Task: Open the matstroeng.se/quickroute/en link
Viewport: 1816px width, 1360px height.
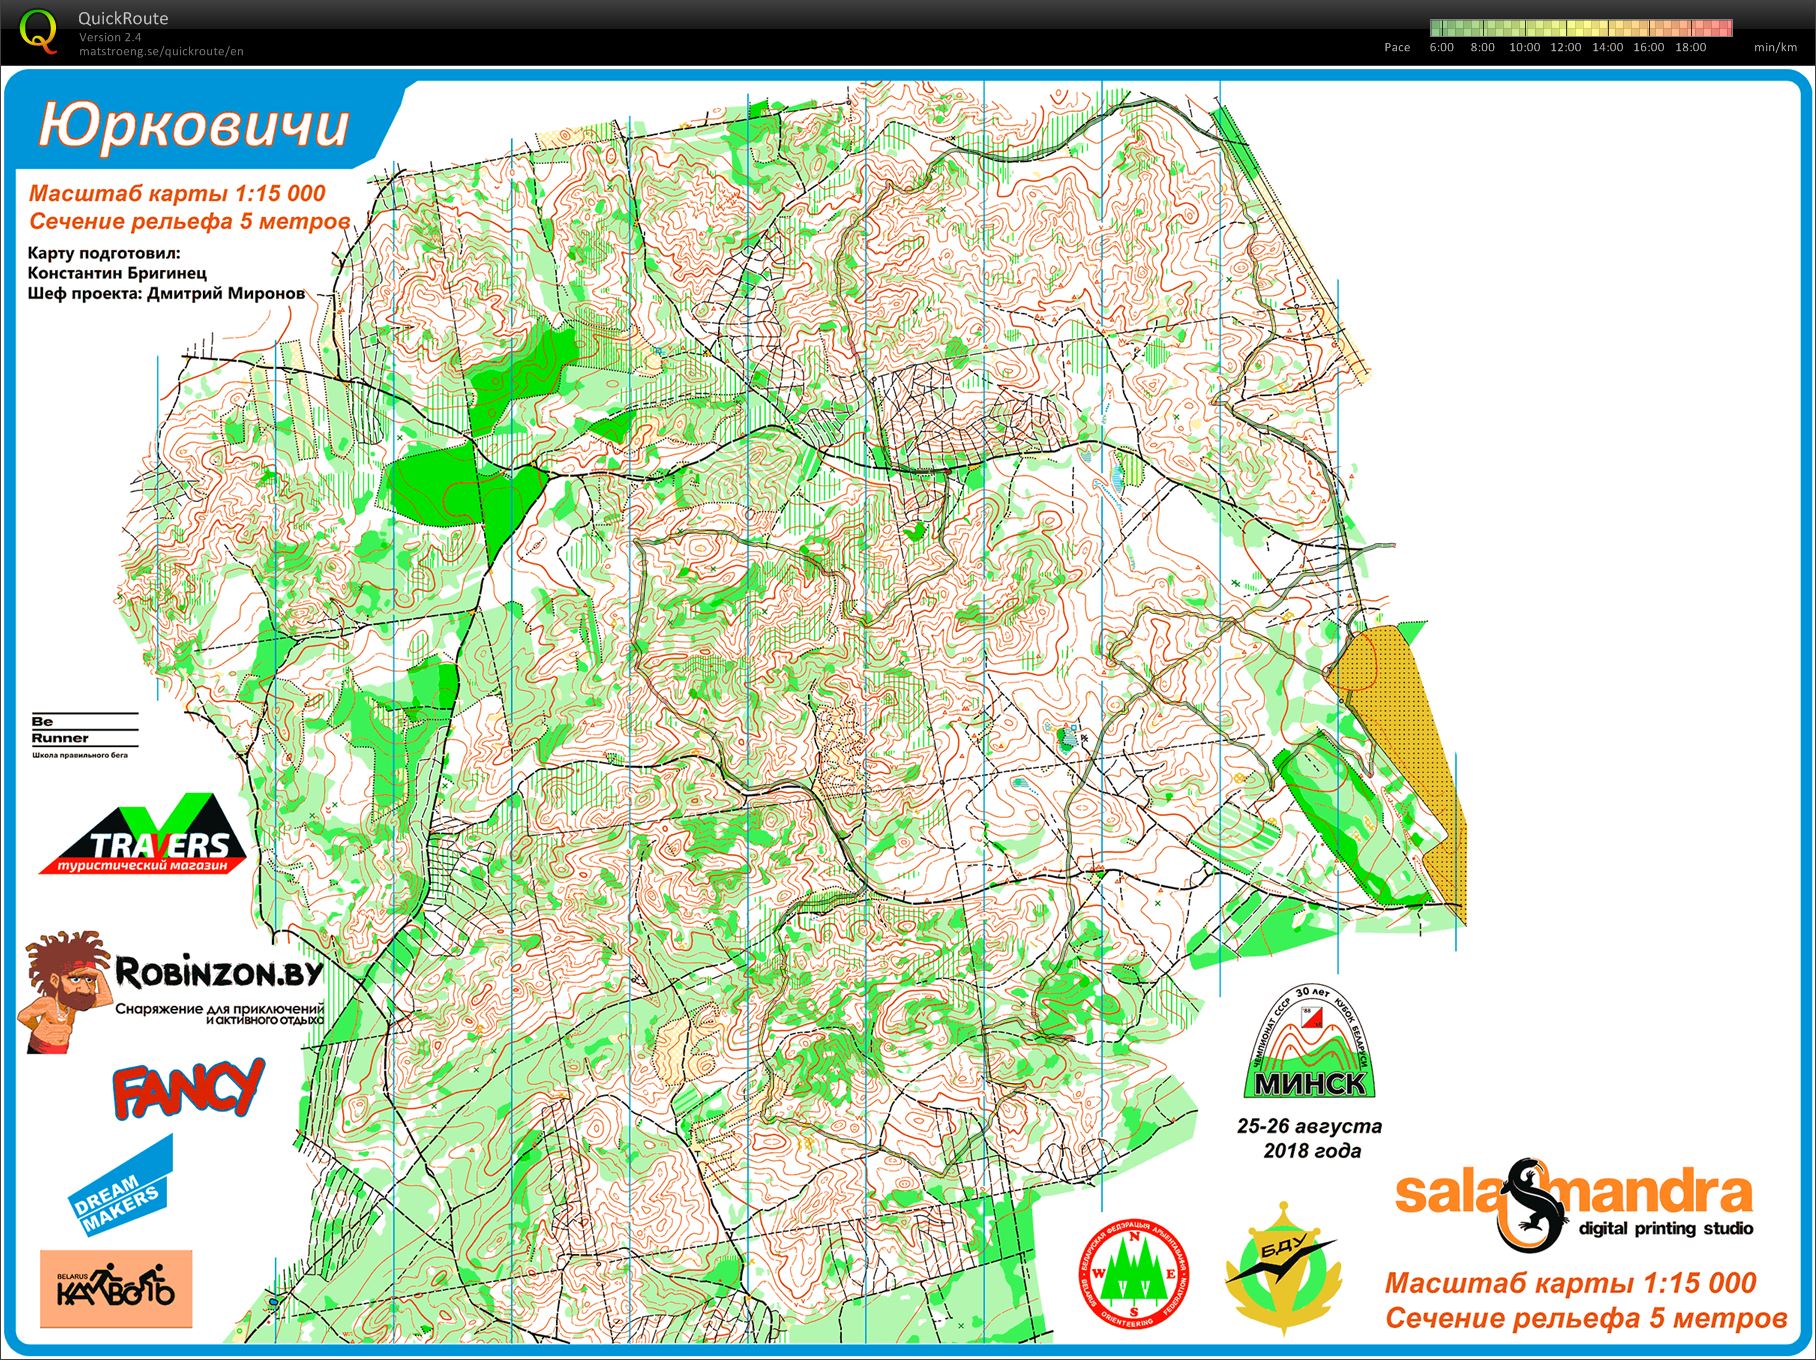Action: coord(161,51)
